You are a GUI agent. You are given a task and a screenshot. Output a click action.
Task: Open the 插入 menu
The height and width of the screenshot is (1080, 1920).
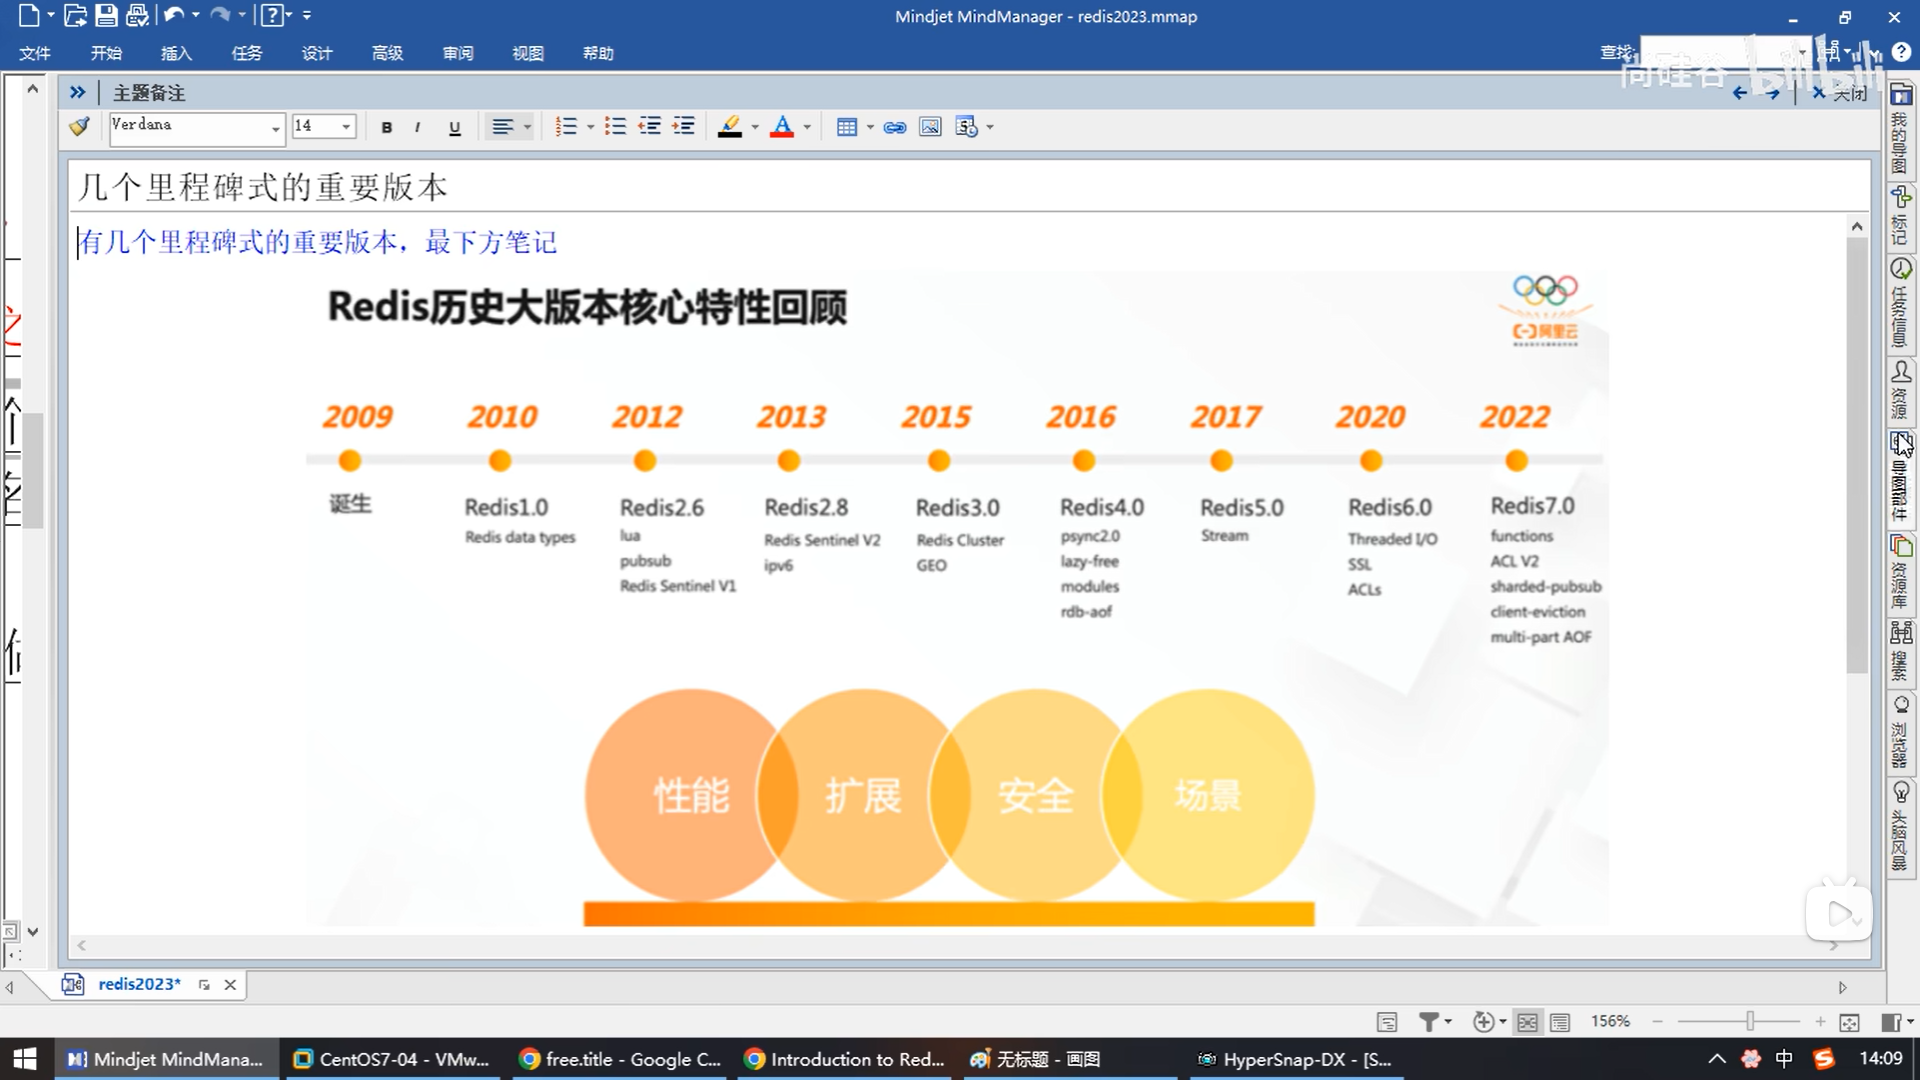tap(176, 53)
